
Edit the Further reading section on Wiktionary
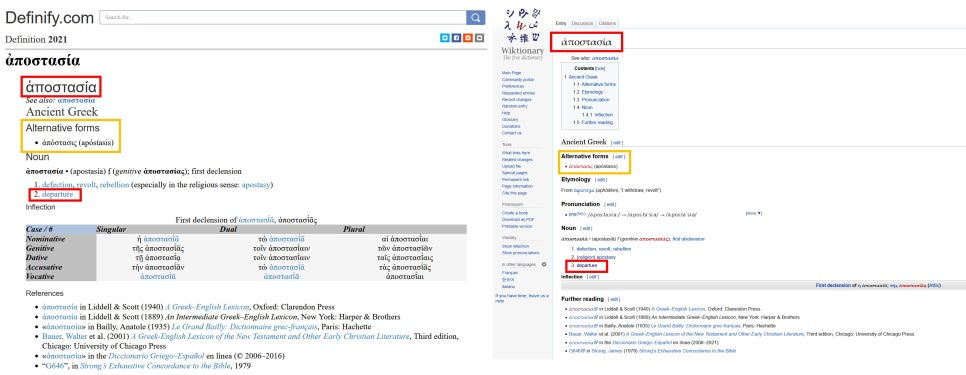click(614, 299)
